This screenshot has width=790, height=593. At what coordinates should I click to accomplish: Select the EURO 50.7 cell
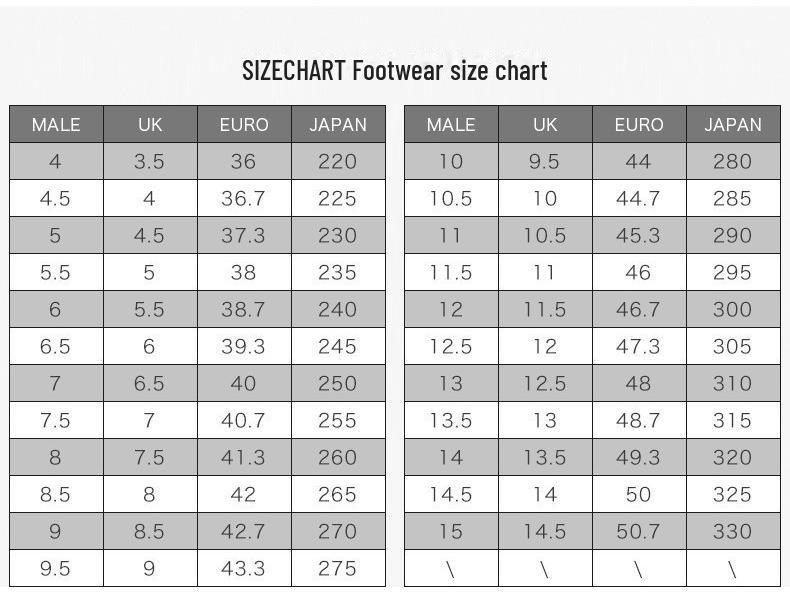tap(638, 531)
